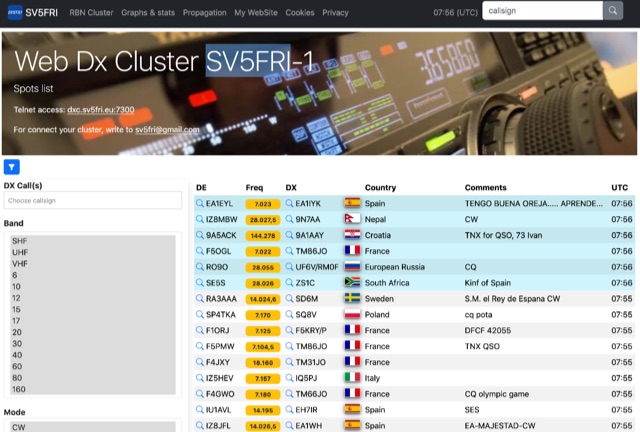
Task: Select SHF in the Band list
Action: click(x=19, y=241)
